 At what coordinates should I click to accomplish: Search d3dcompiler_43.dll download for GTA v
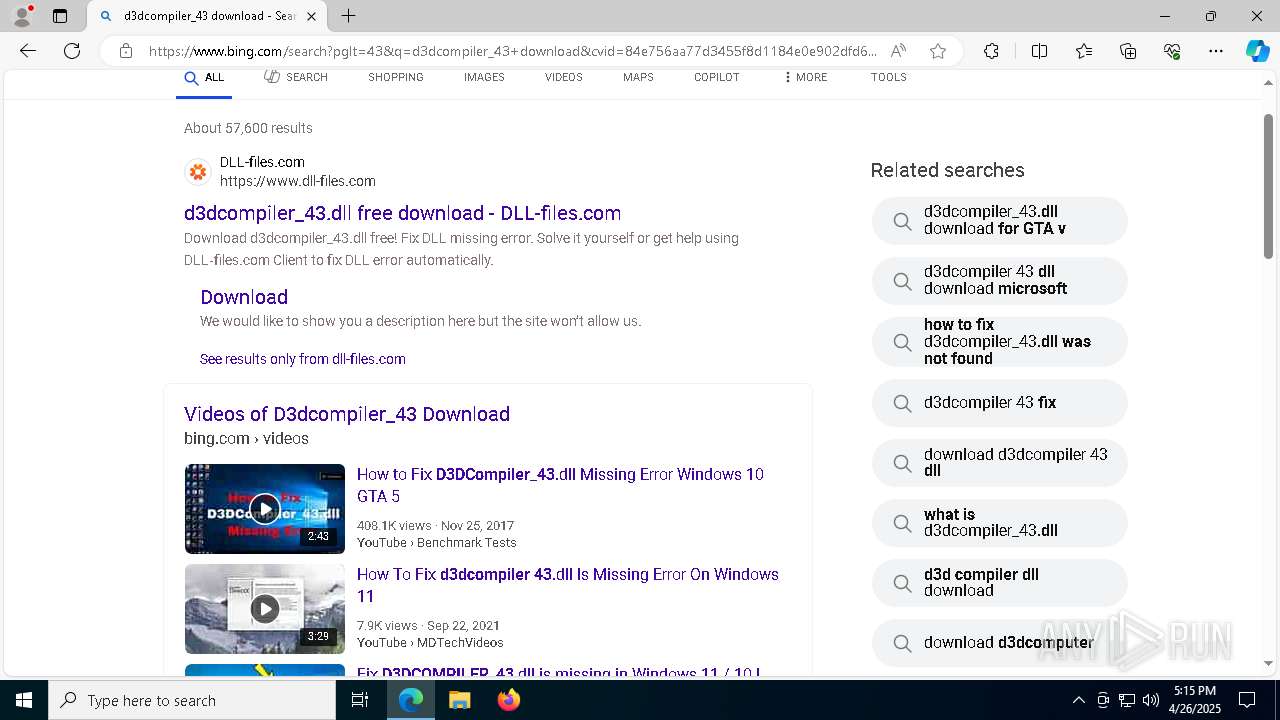(x=1000, y=221)
